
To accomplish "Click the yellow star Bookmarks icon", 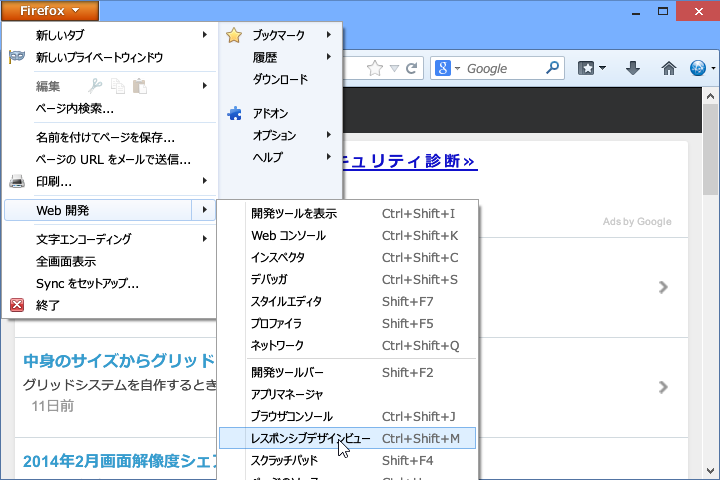I will tap(234, 35).
